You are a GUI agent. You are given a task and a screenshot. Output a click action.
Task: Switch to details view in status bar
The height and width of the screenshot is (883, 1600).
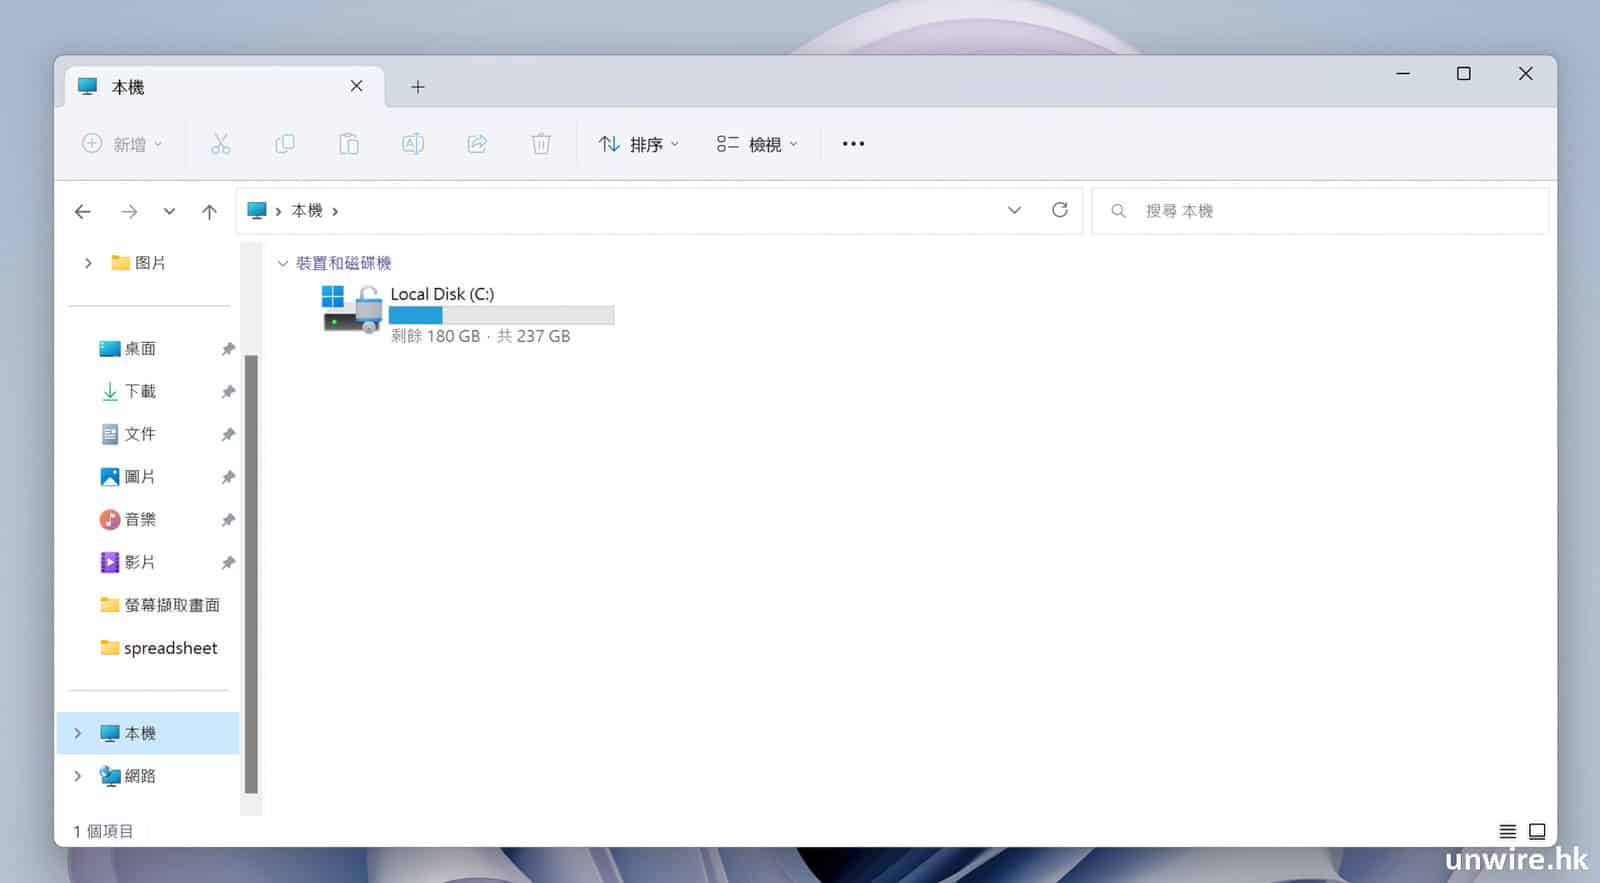[x=1507, y=831]
